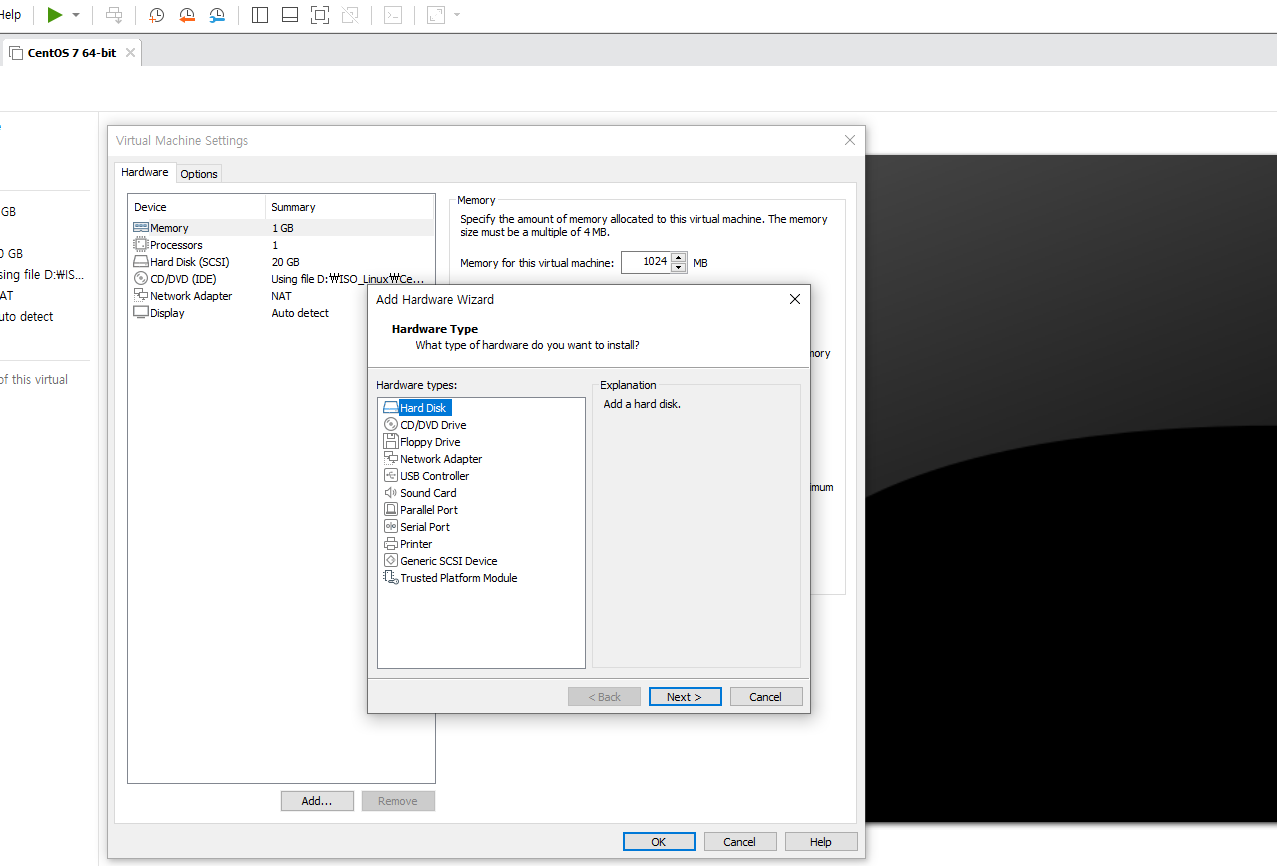Click the Add... button in settings
Image resolution: width=1277 pixels, height=866 pixels.
[317, 801]
